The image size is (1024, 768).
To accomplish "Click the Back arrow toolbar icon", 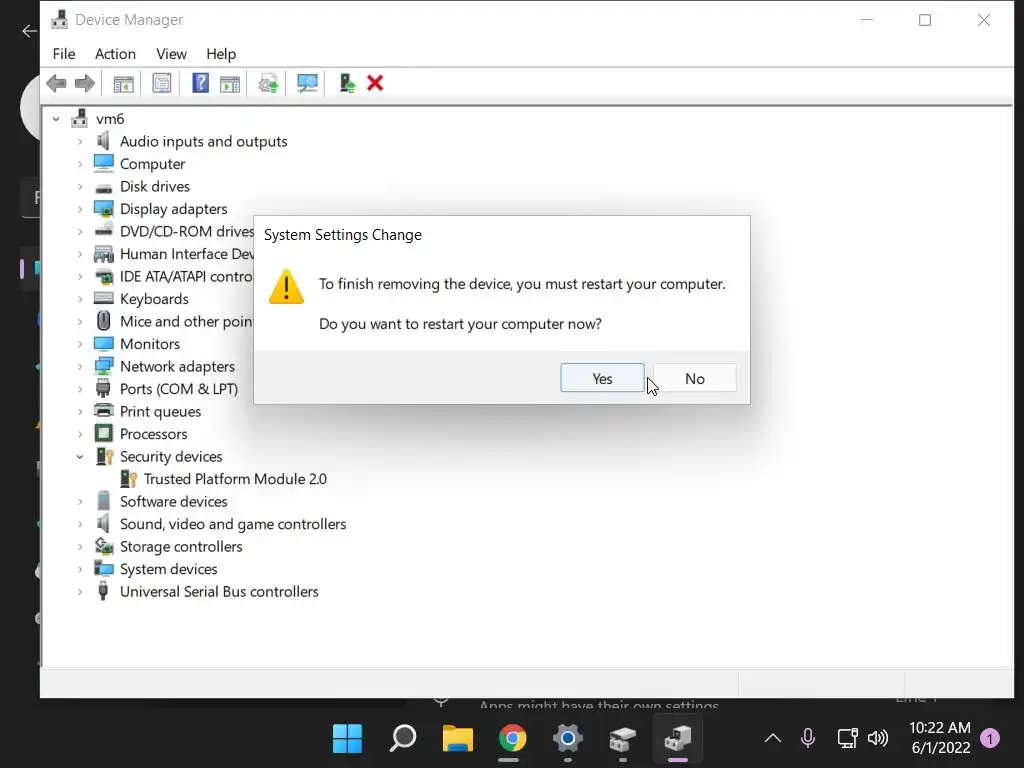I will [57, 83].
